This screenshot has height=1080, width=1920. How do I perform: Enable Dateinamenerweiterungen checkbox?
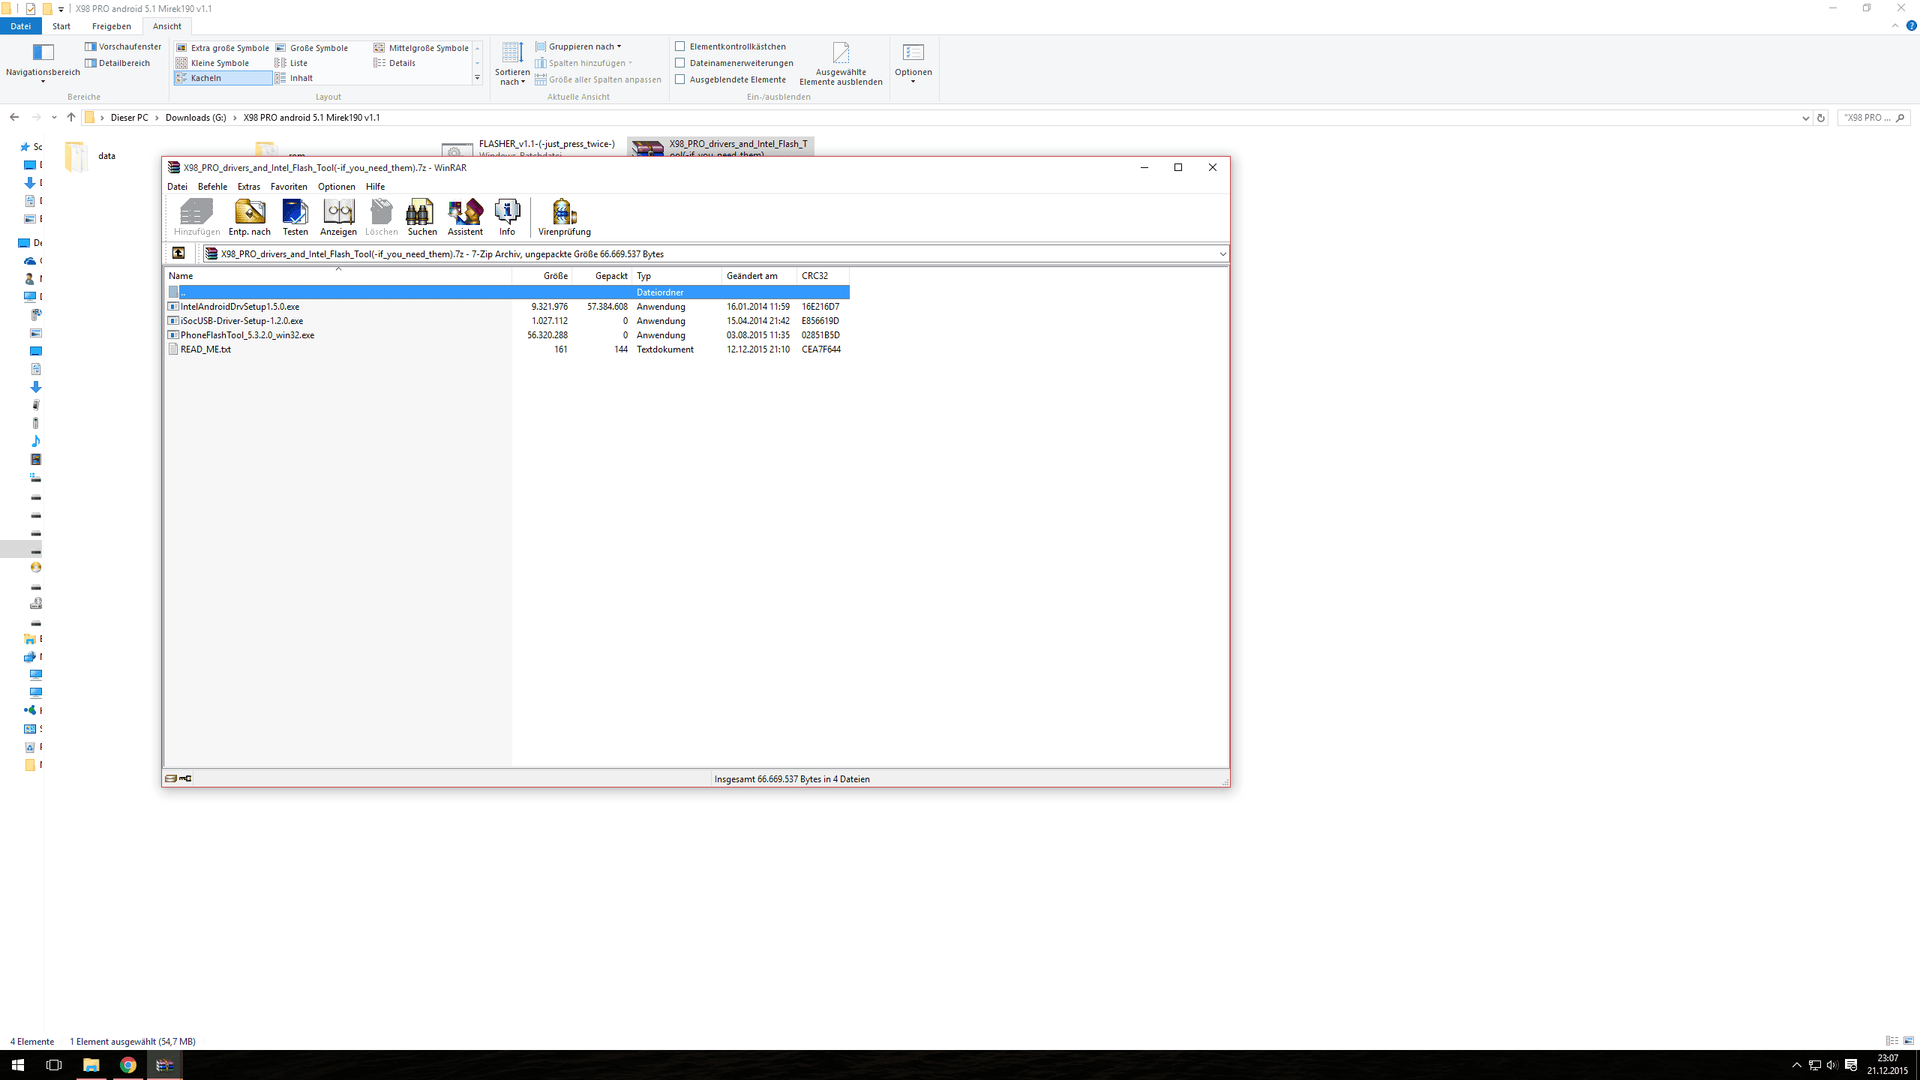click(x=680, y=63)
